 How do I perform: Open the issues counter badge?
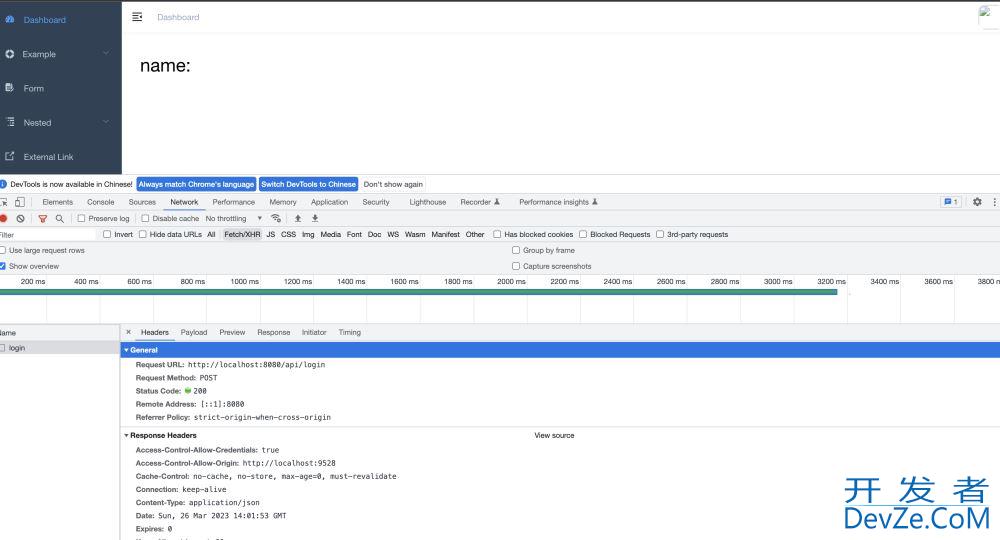[x=951, y=202]
